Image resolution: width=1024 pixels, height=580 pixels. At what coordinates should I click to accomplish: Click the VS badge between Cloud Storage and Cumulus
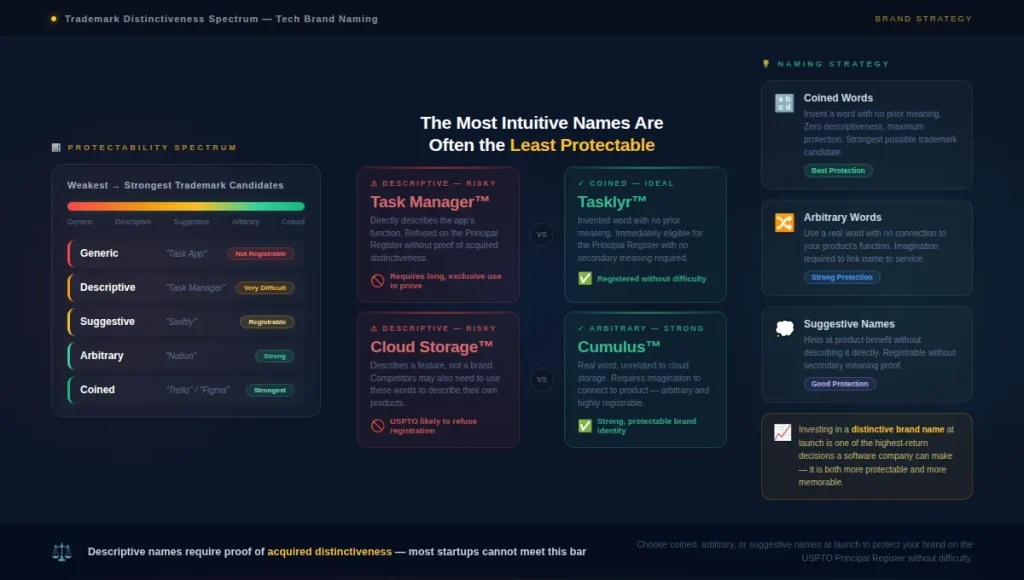tap(541, 379)
